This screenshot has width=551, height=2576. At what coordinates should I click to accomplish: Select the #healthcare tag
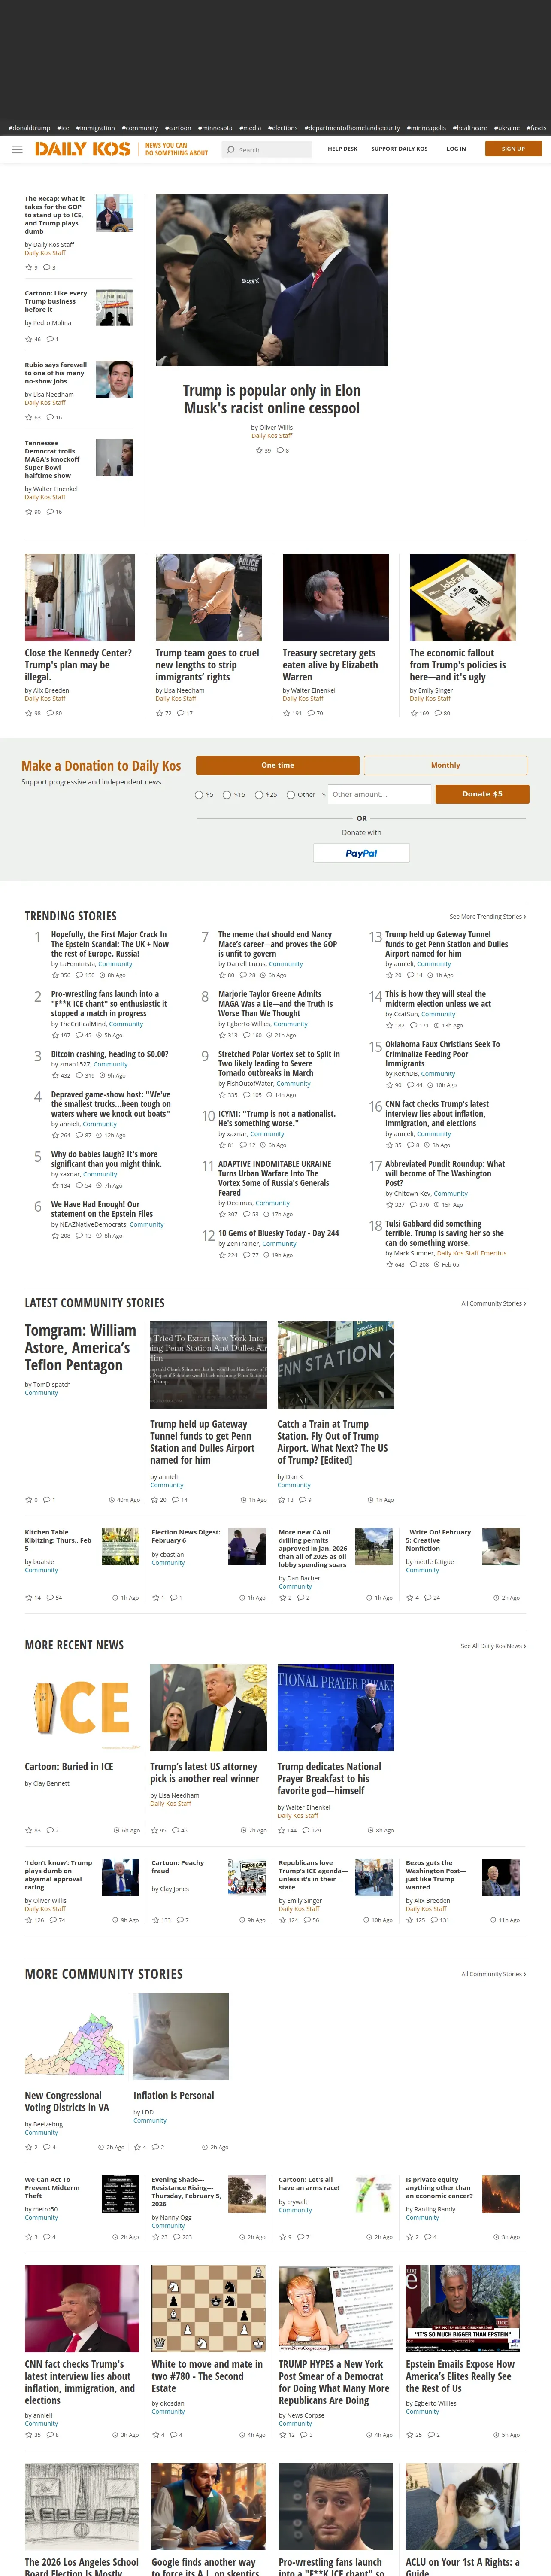[470, 128]
